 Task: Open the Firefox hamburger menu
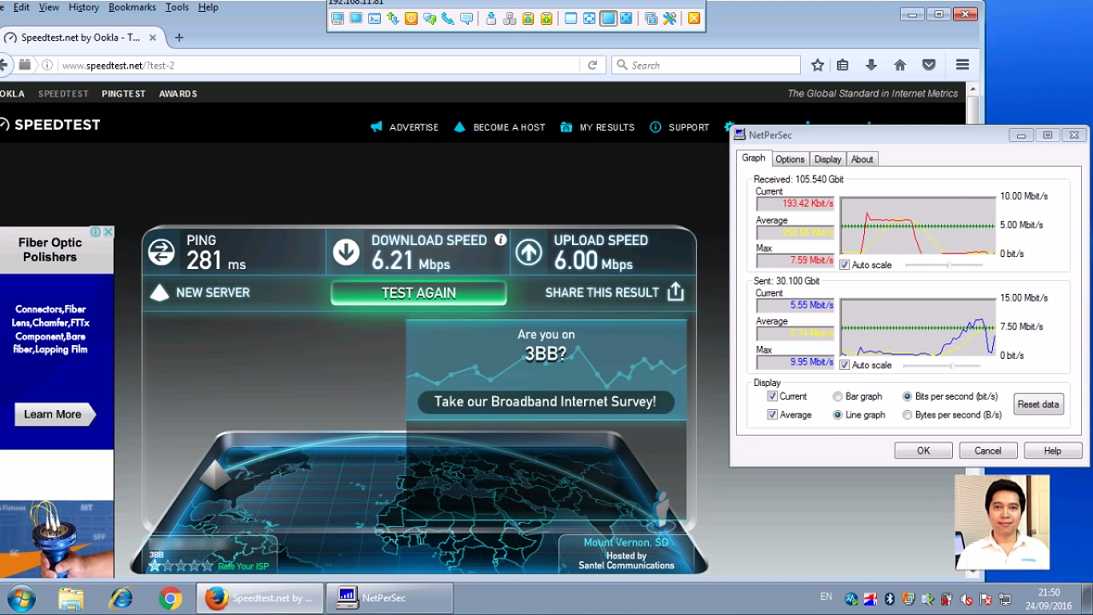point(962,65)
